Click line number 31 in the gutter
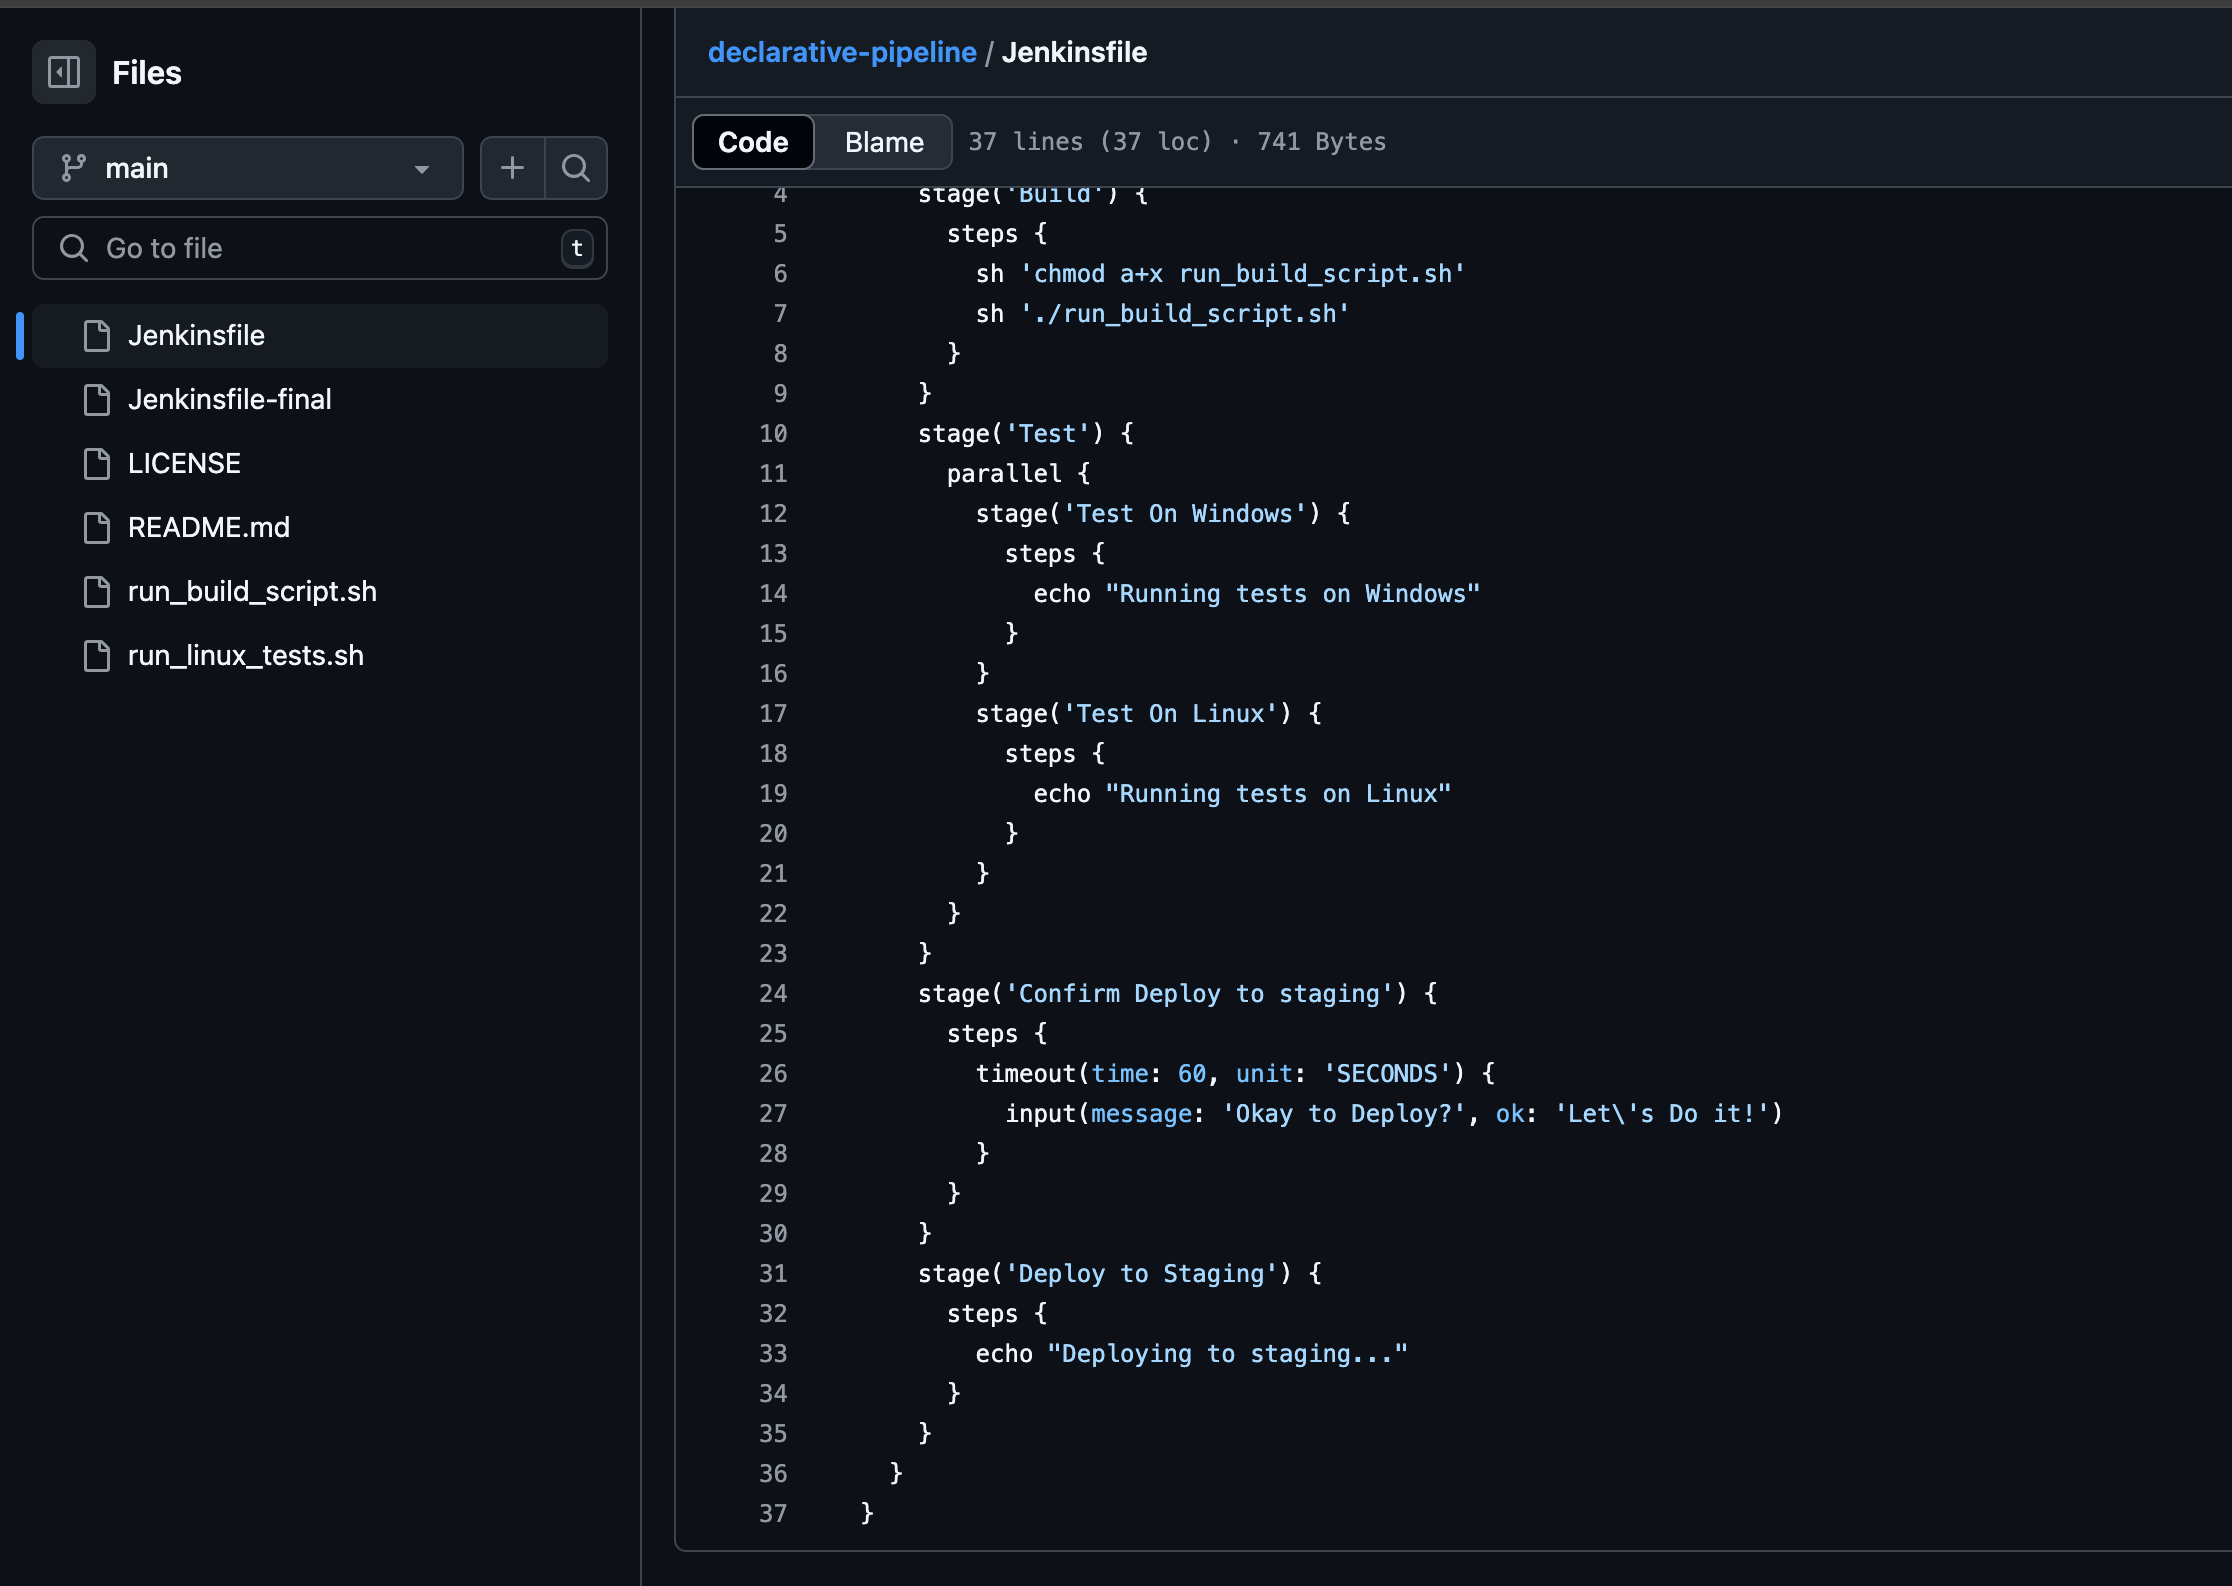This screenshot has width=2232, height=1586. coord(773,1274)
